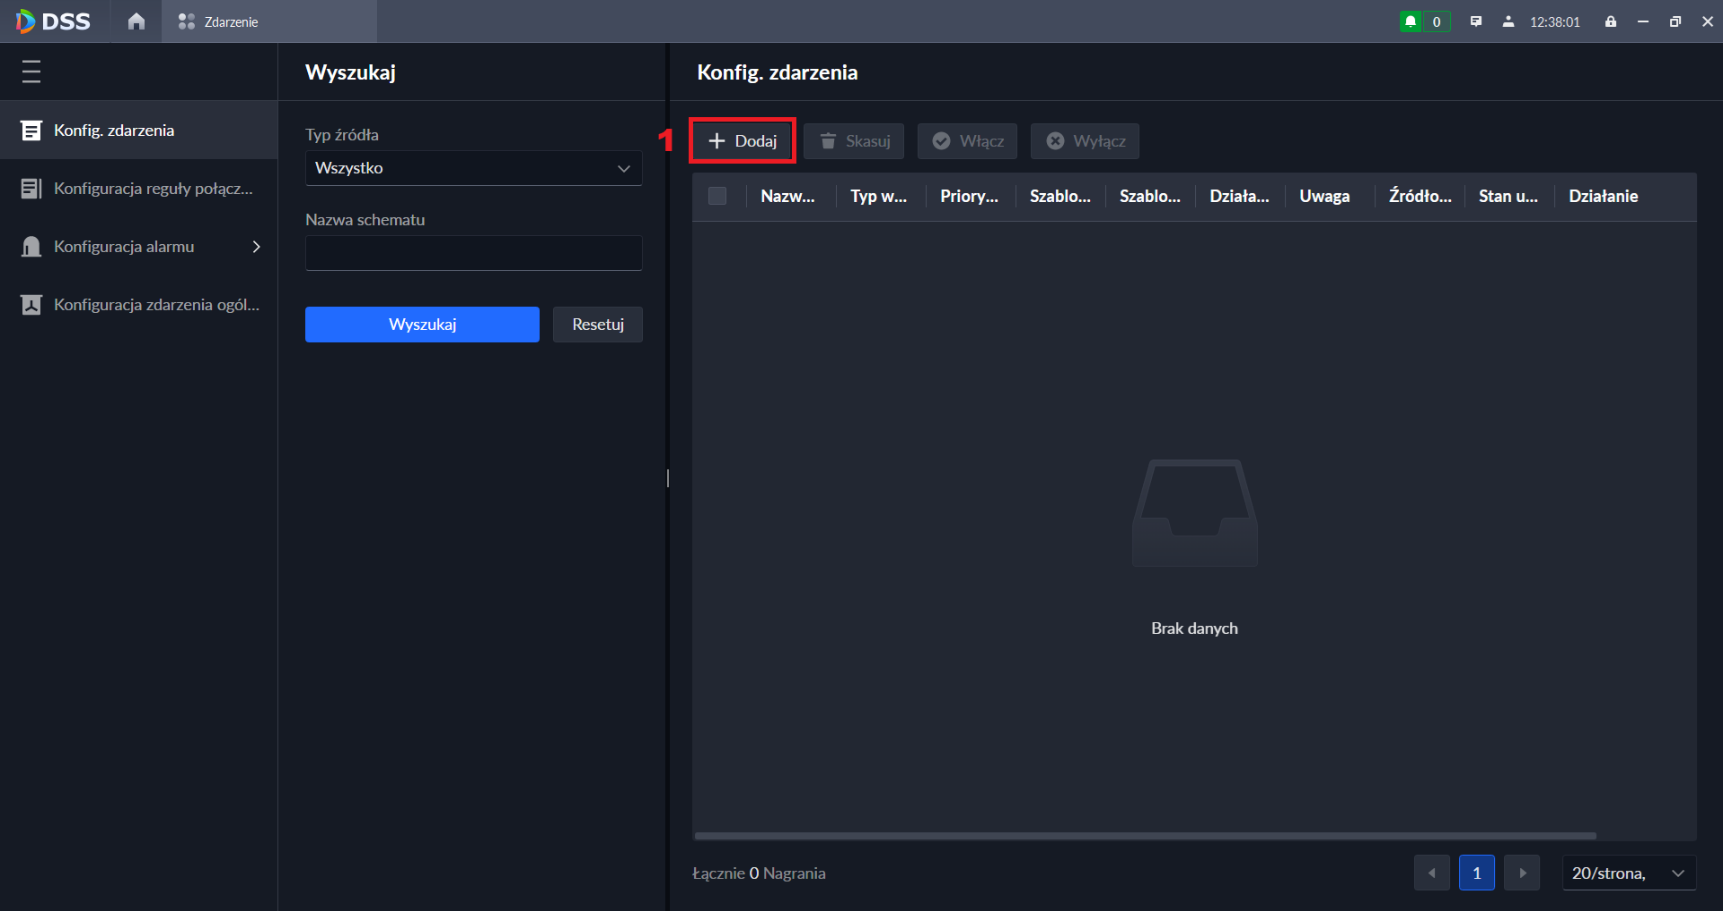Click the user account icon

click(1508, 21)
